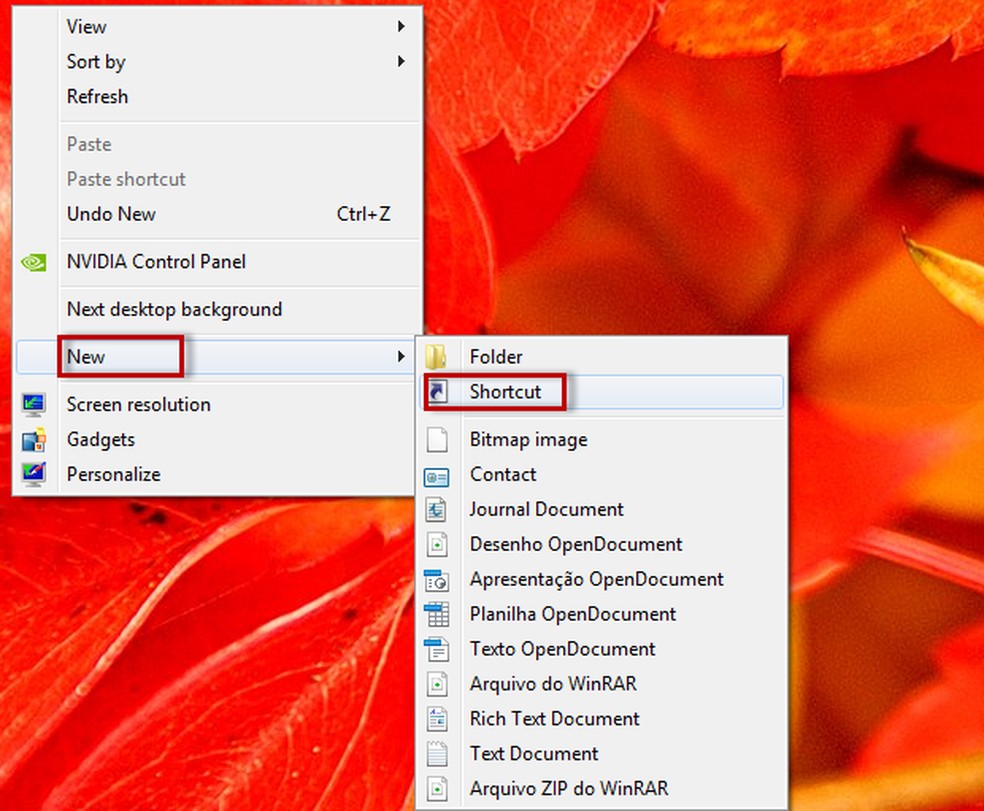This screenshot has height=811, width=984.
Task: Click the NVIDIA logo icon
Action: [x=33, y=262]
